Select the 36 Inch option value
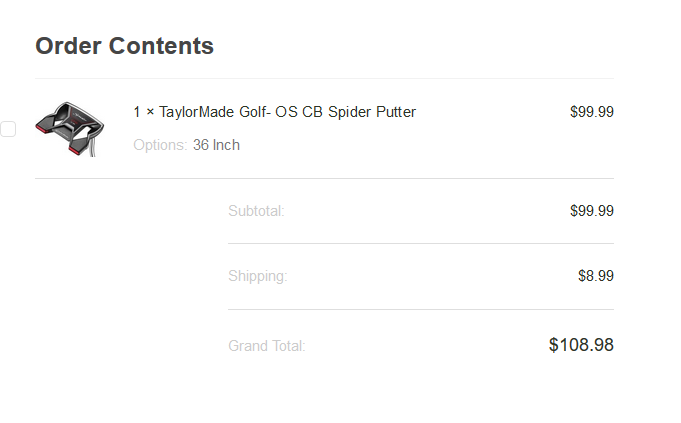This screenshot has height=423, width=681. pyautogui.click(x=216, y=145)
